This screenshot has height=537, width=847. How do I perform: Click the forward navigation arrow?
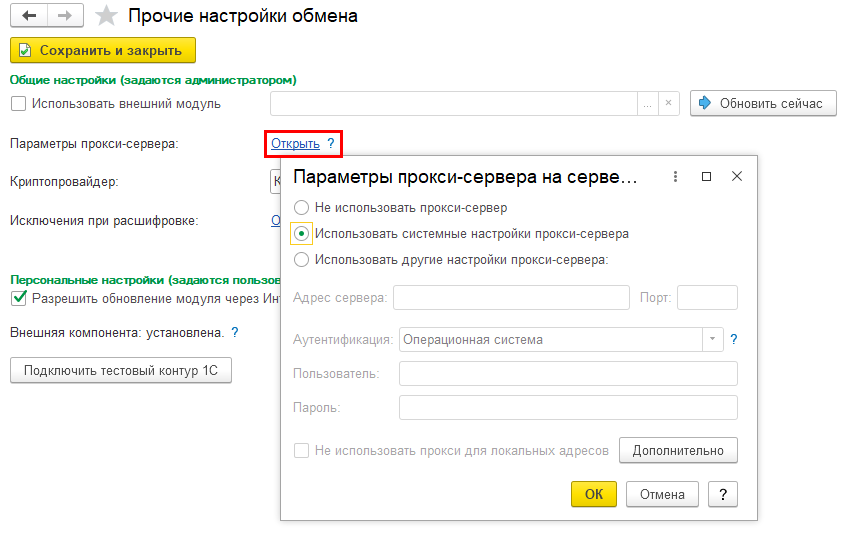[x=64, y=17]
